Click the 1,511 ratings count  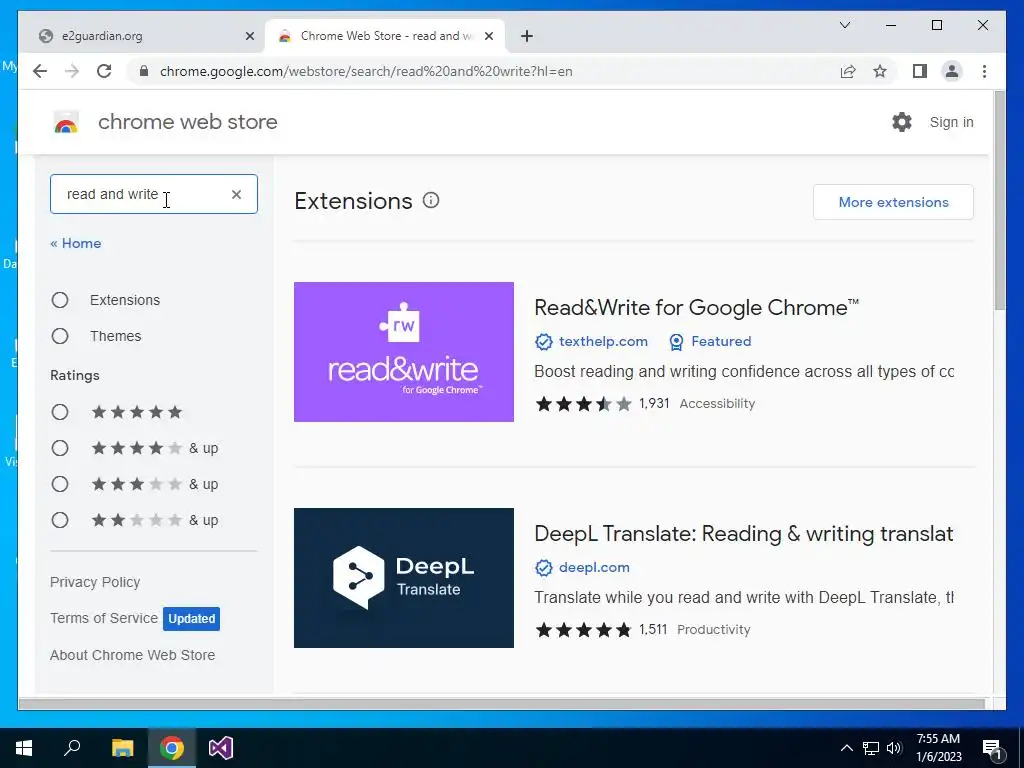coord(653,630)
